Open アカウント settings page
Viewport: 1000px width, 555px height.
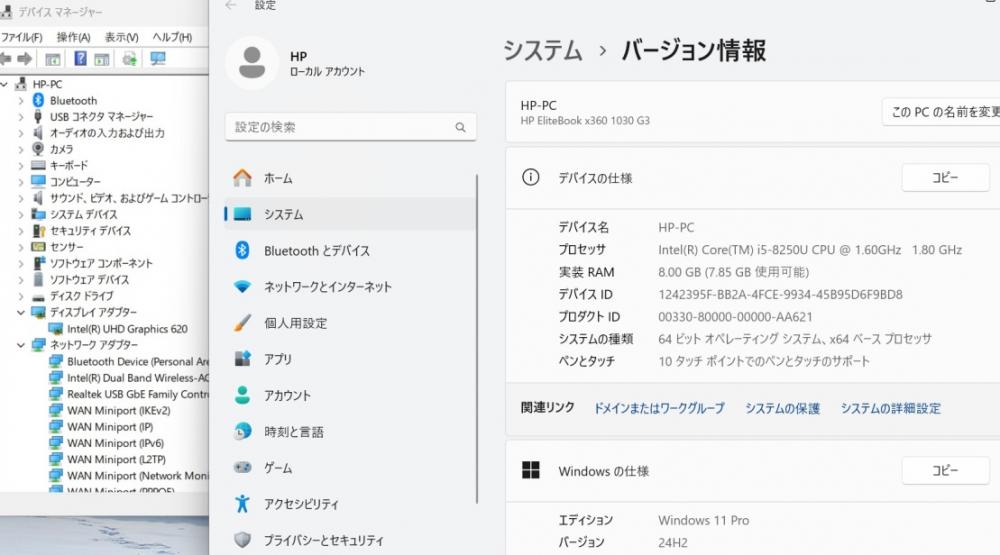(349, 396)
